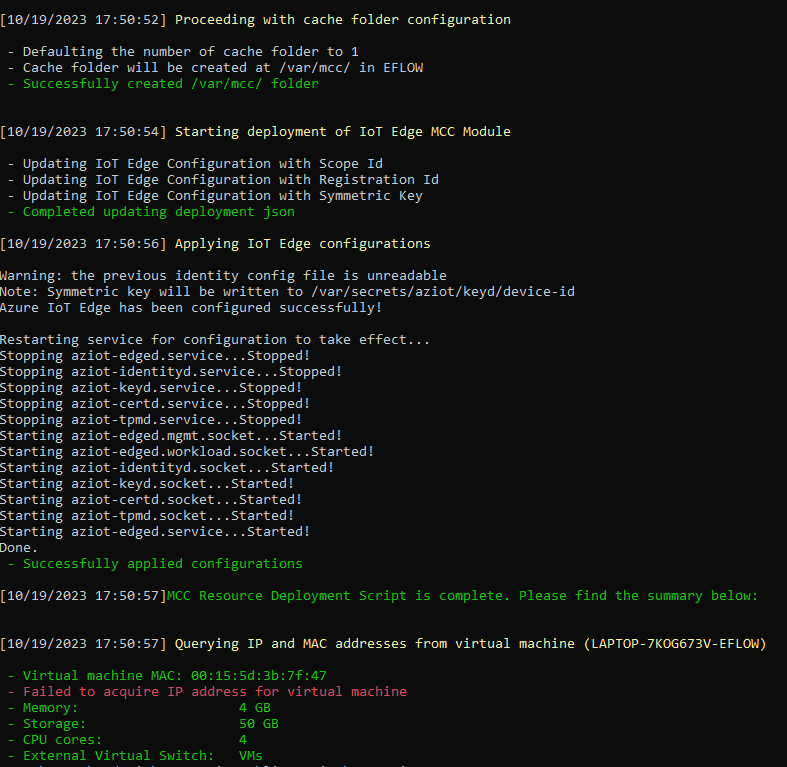Click 'Starting aziot-edged.service...Started!' line
The image size is (787, 767).
tap(155, 532)
